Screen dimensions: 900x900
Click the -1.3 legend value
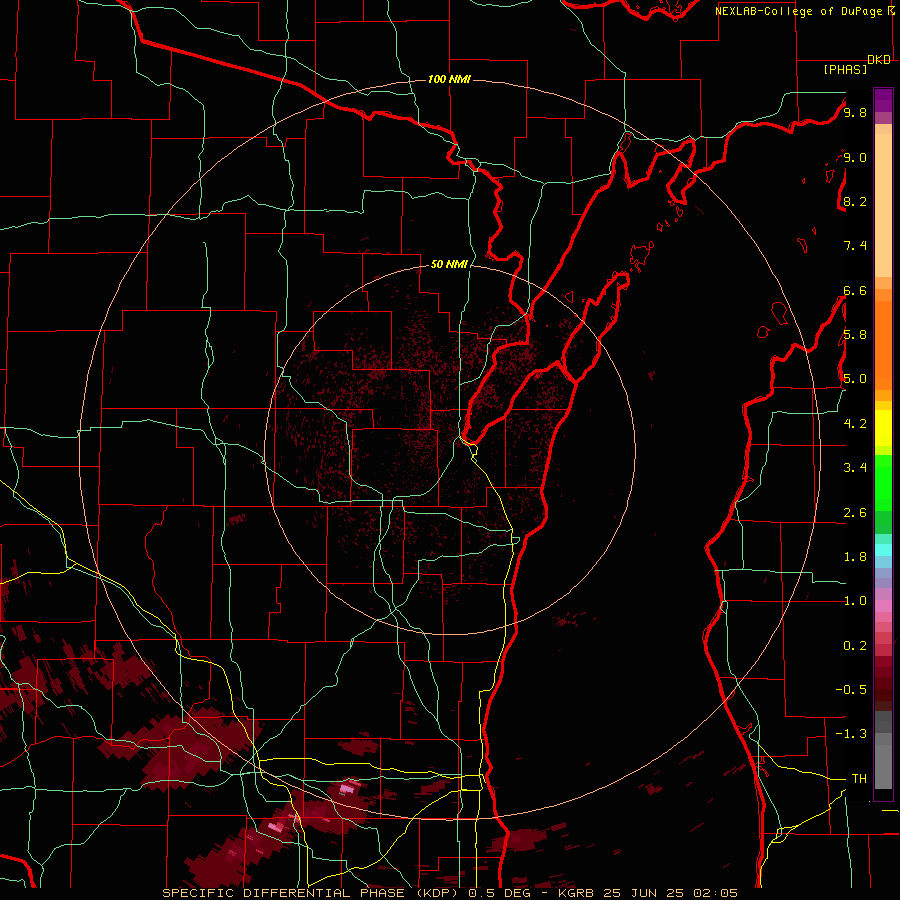coord(851,734)
